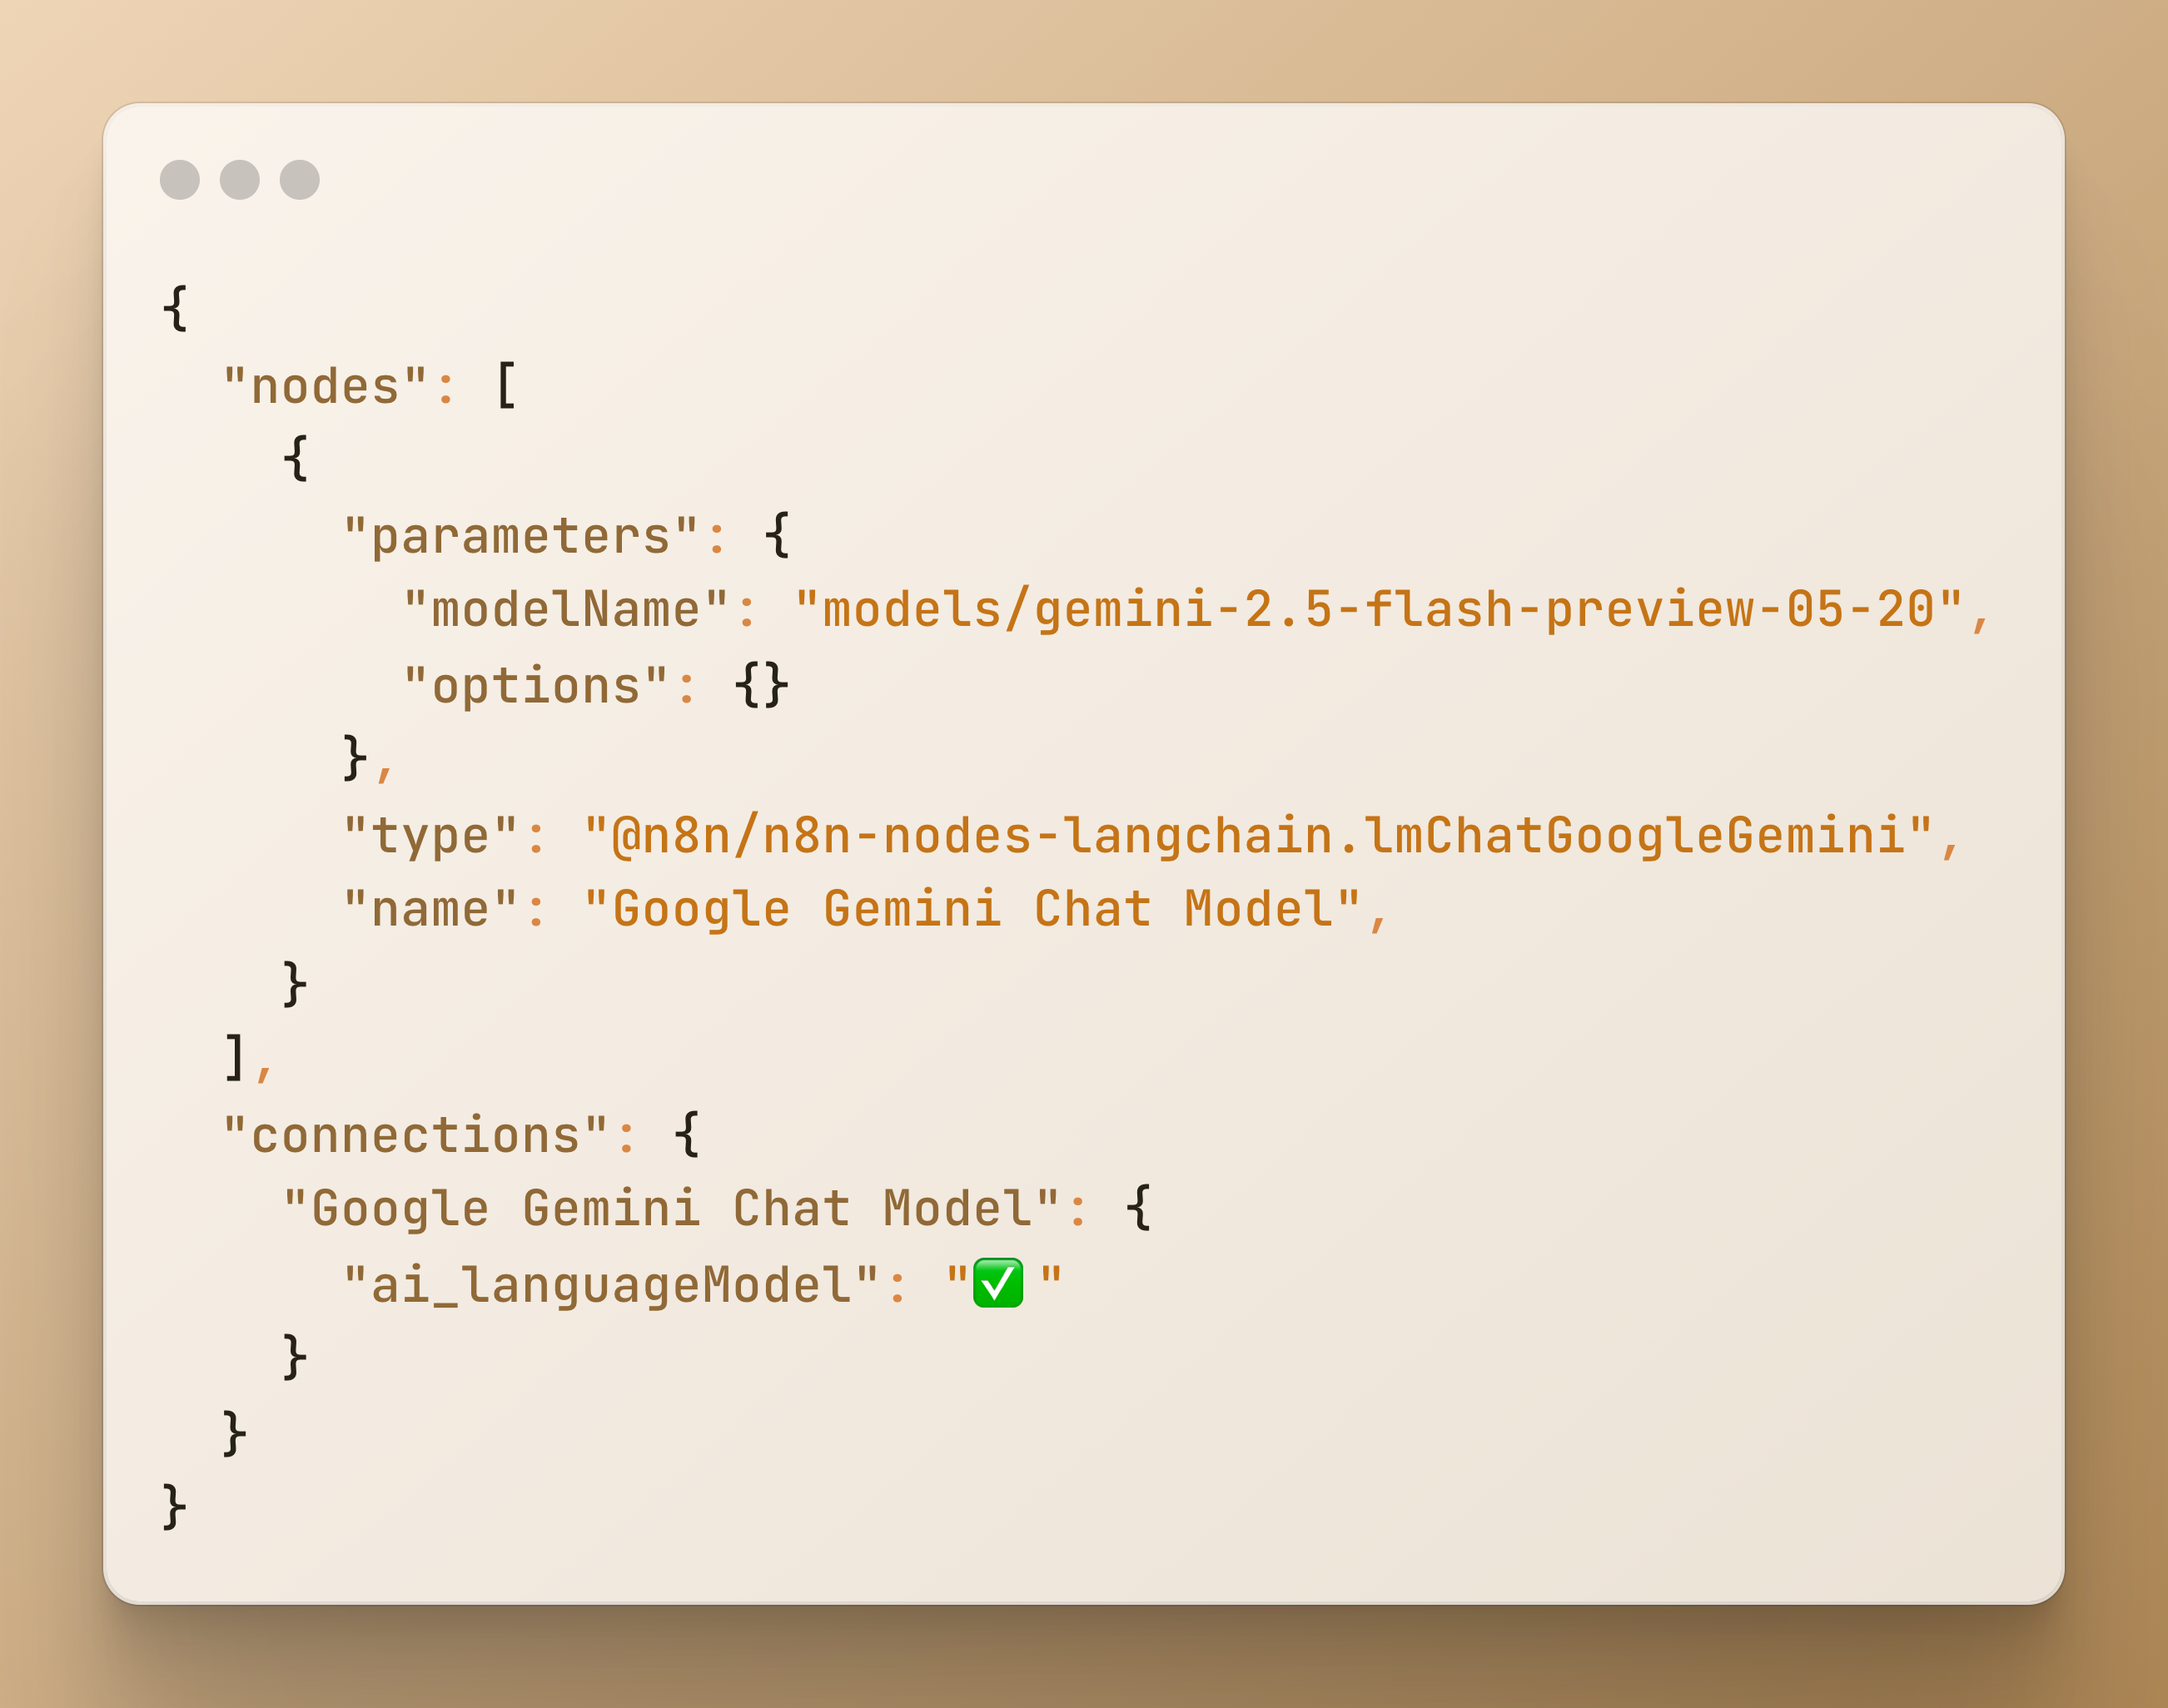Click the middle gray window dot

[x=240, y=180]
